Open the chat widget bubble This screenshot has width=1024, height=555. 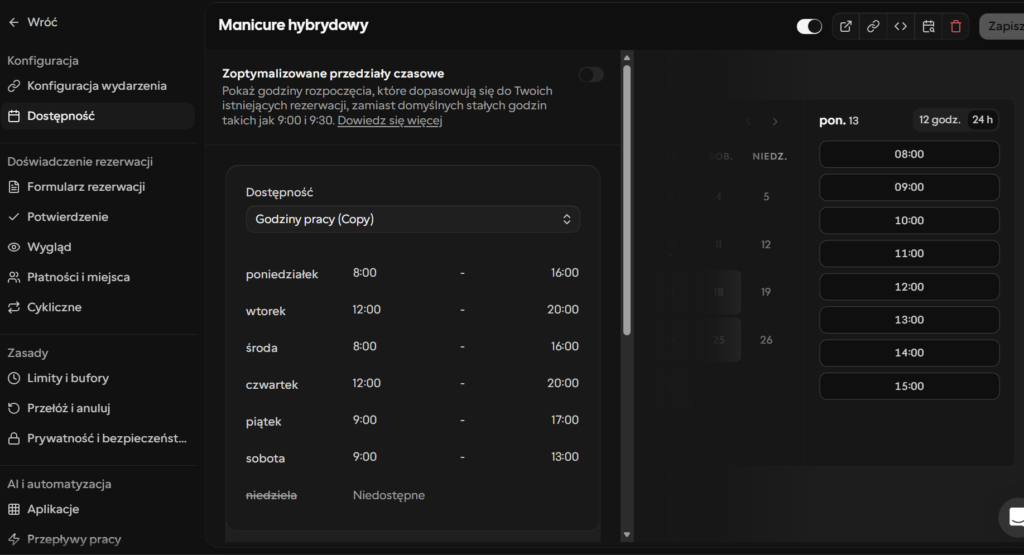(x=1014, y=517)
